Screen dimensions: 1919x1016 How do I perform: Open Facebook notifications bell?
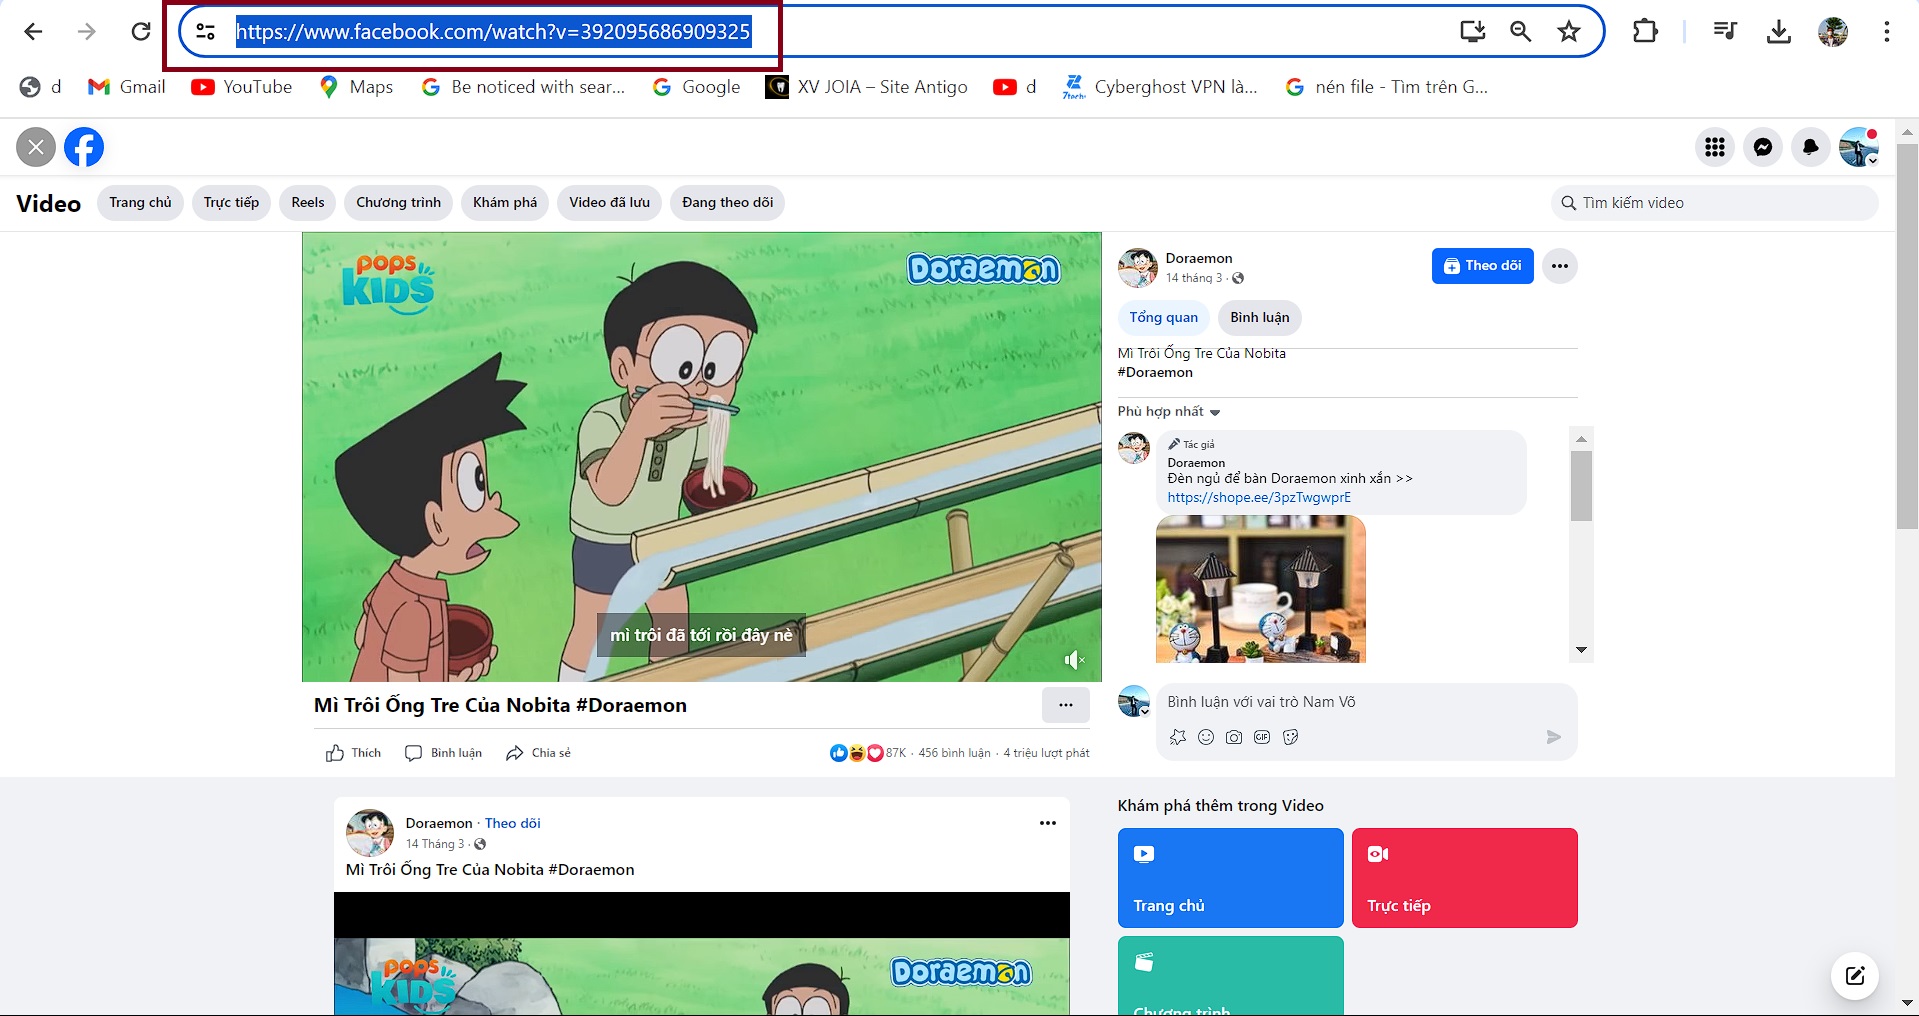point(1811,147)
